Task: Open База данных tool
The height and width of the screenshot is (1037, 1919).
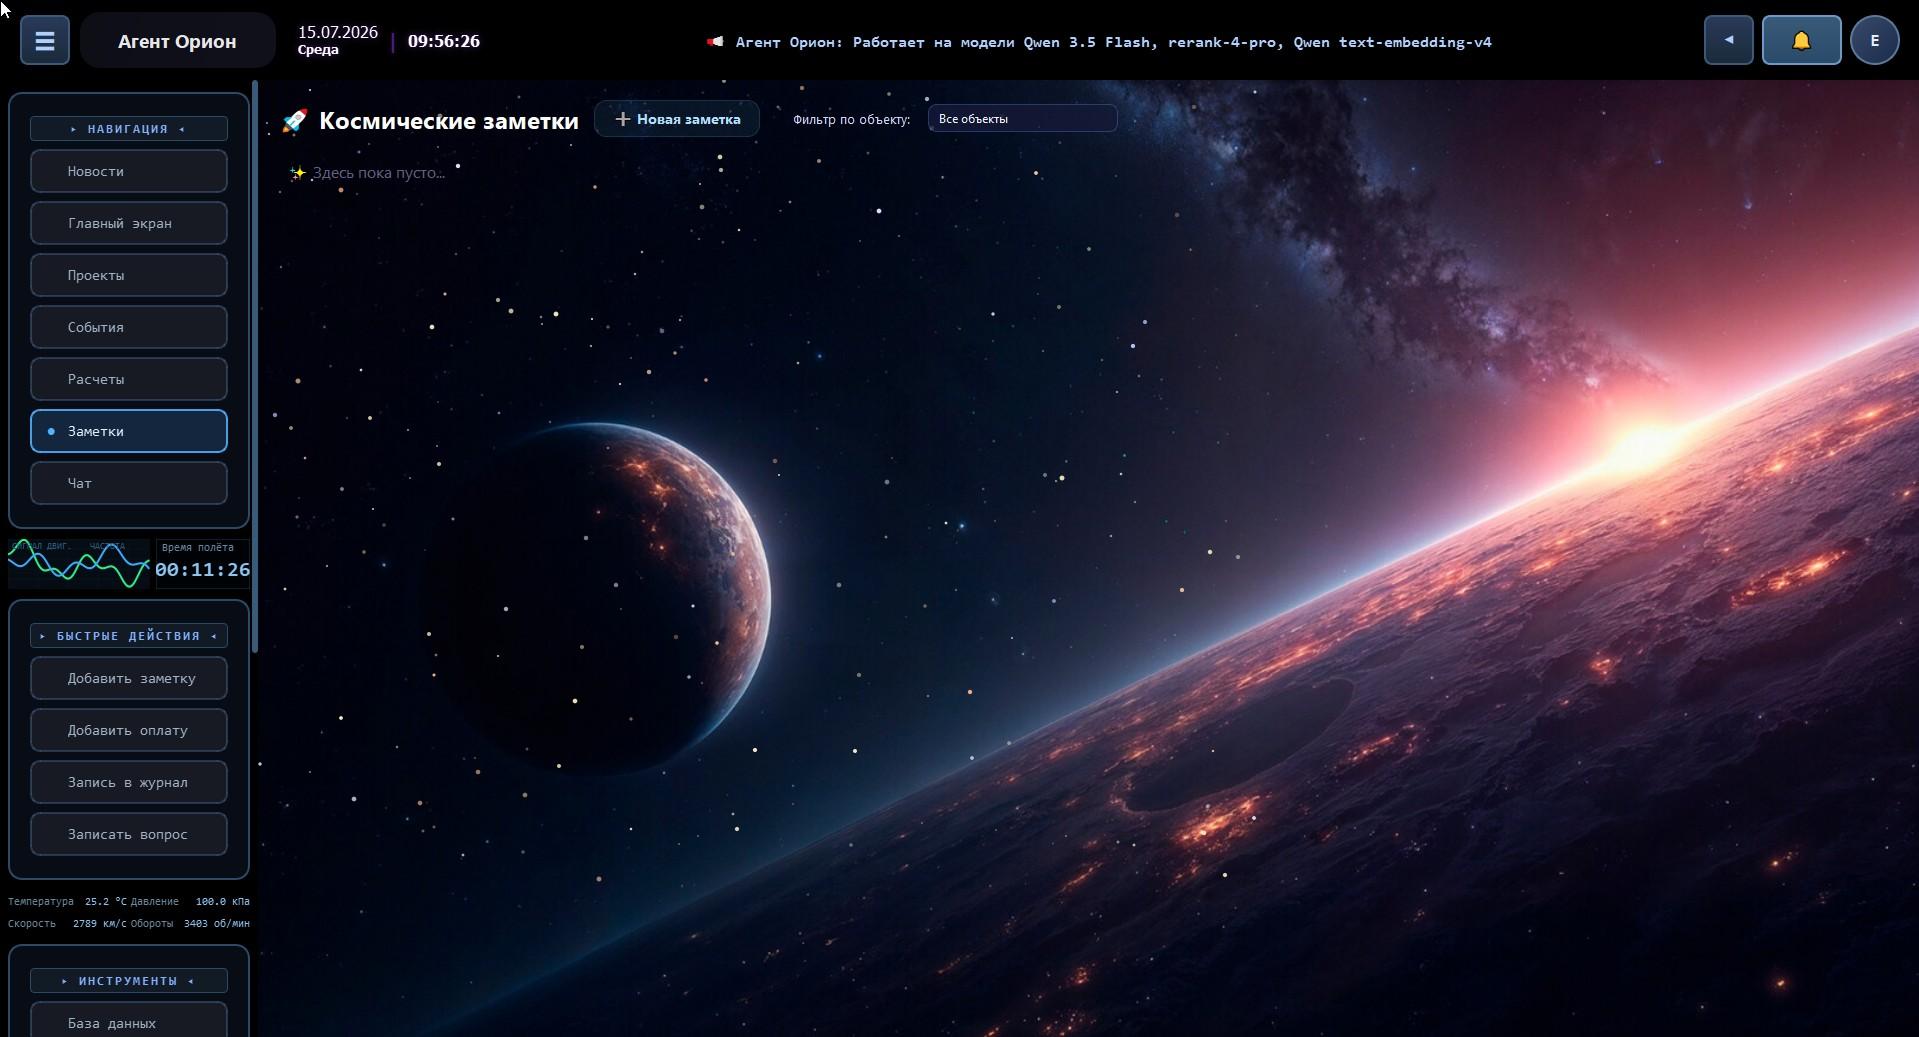Action: (x=128, y=1020)
